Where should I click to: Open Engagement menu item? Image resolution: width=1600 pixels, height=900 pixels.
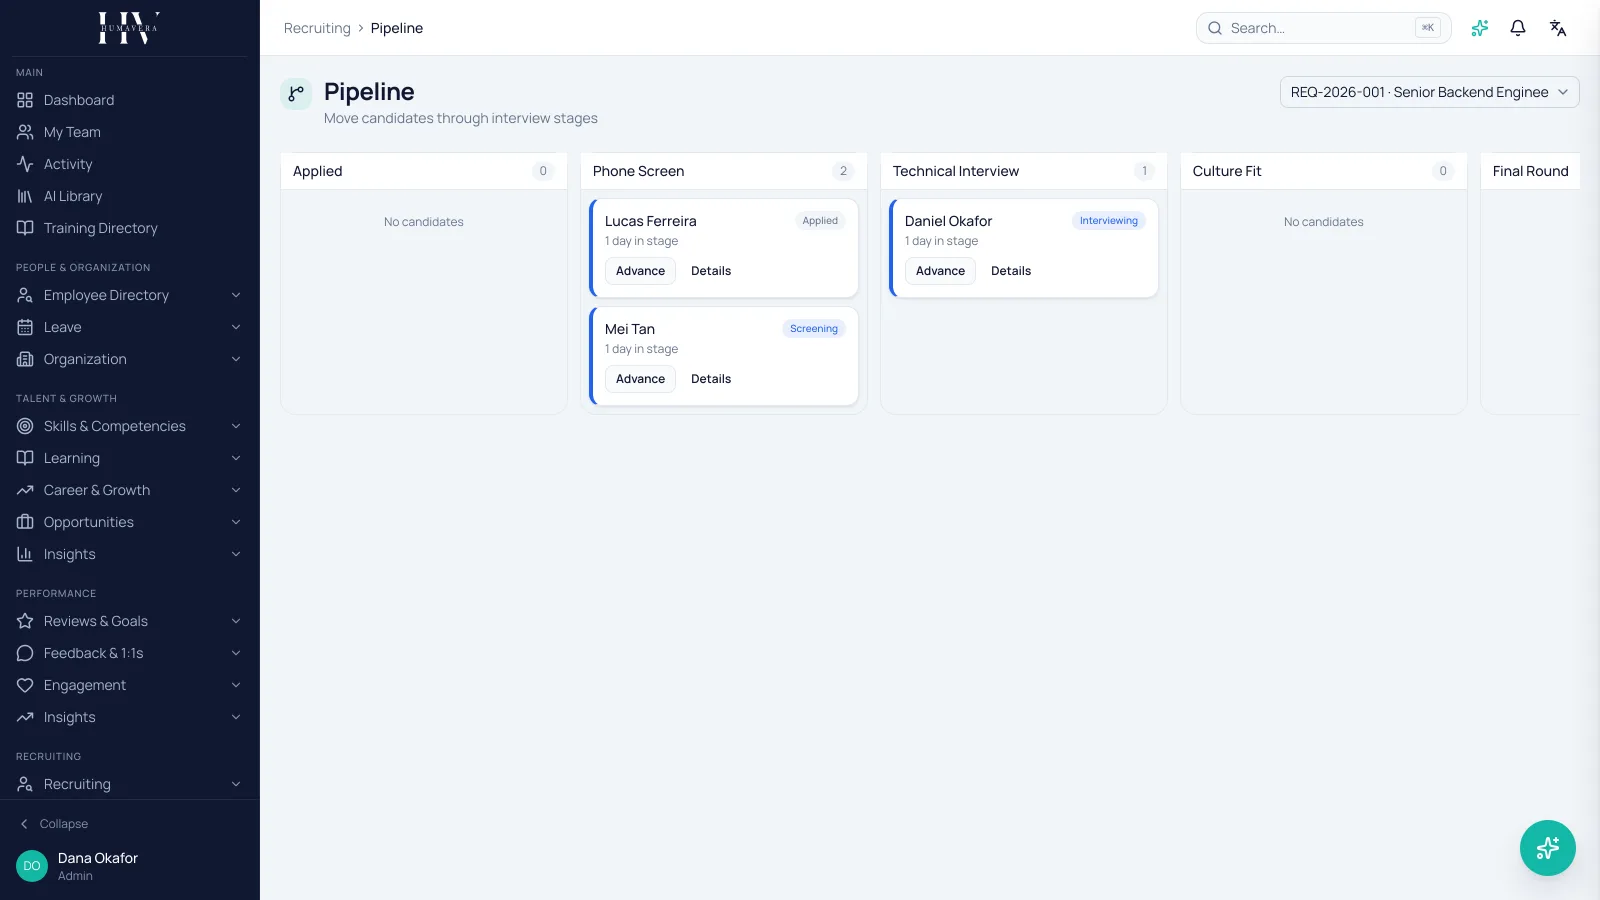[x=130, y=685]
